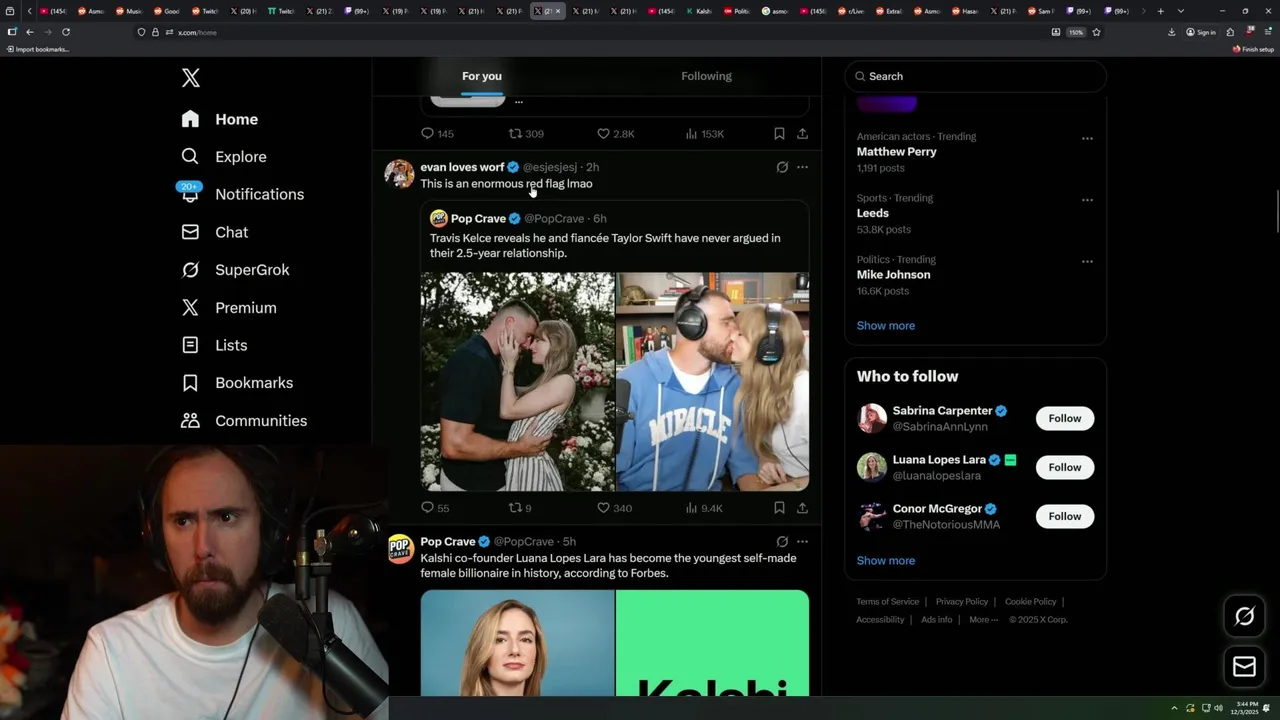
Task: Open the floating messages envelope button
Action: (1245, 667)
